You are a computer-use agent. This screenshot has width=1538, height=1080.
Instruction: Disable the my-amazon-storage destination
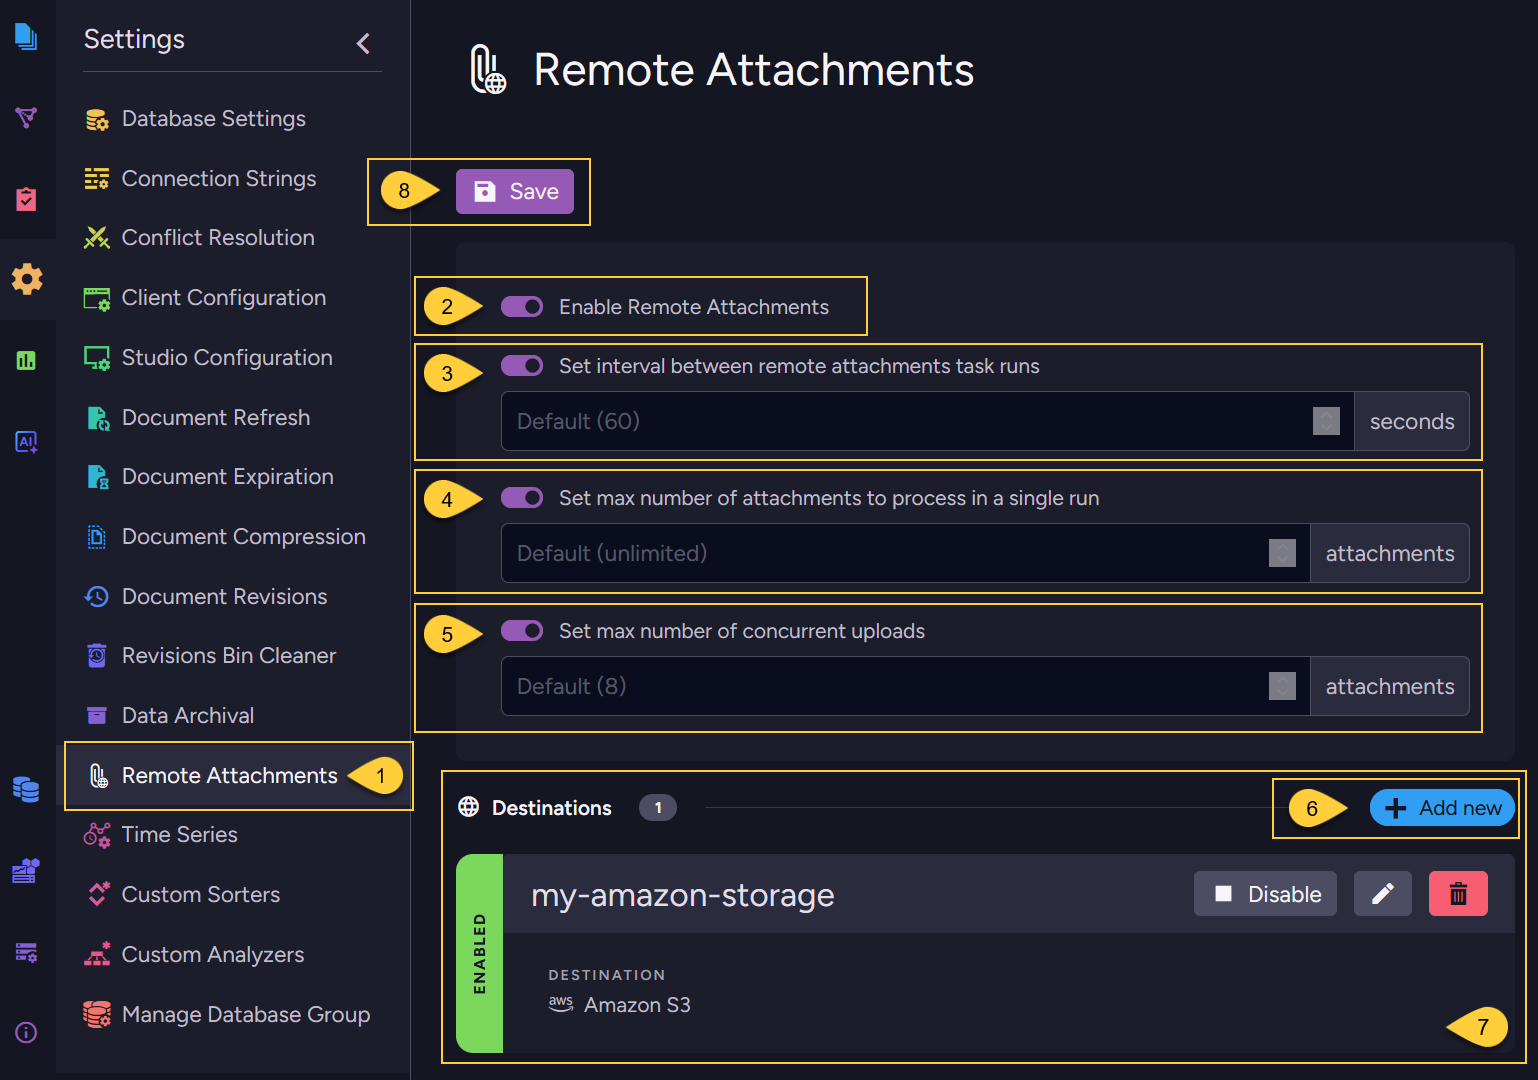(1265, 893)
